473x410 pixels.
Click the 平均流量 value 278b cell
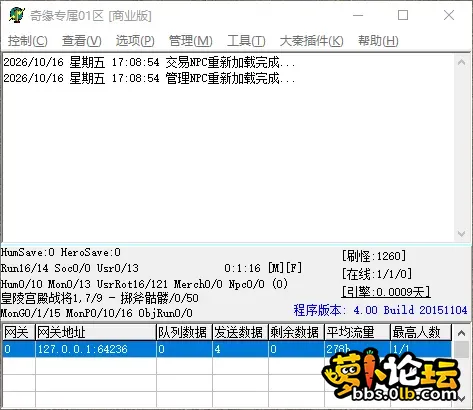pos(357,349)
